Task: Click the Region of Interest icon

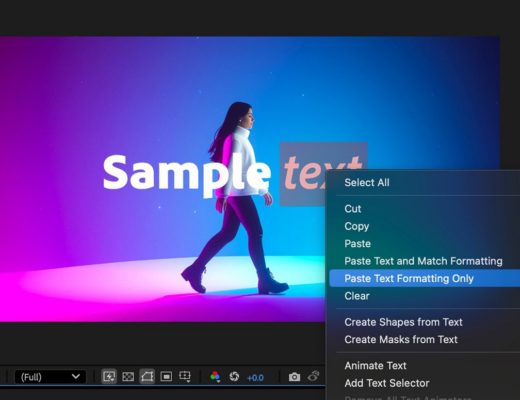Action: (166, 377)
